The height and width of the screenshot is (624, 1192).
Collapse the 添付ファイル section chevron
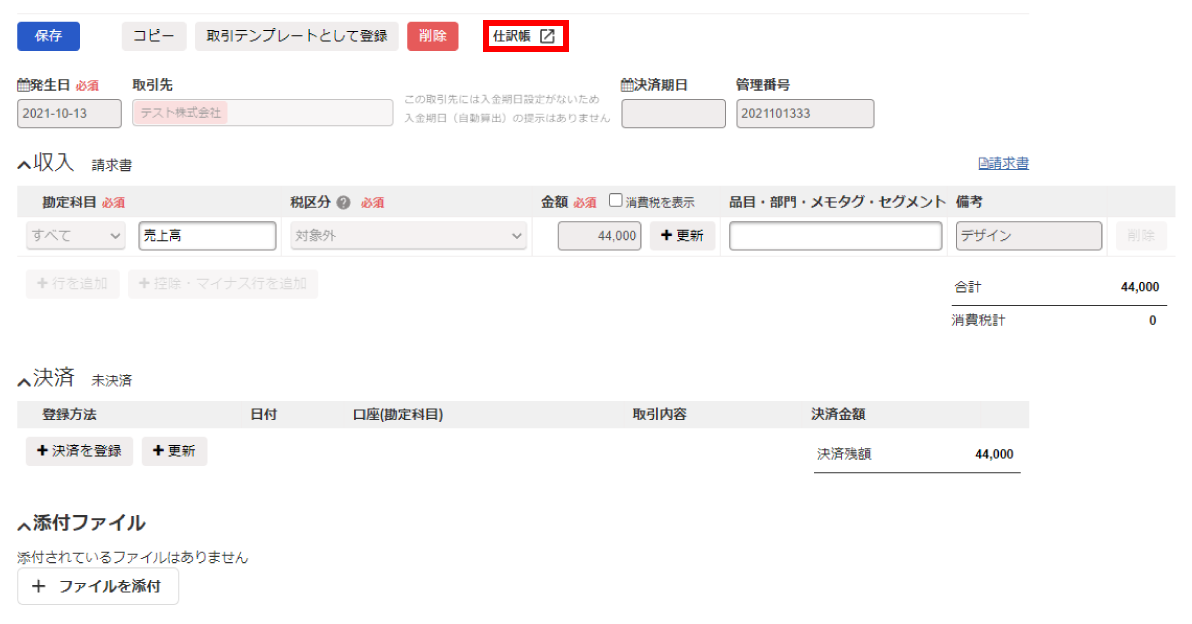pos(24,526)
